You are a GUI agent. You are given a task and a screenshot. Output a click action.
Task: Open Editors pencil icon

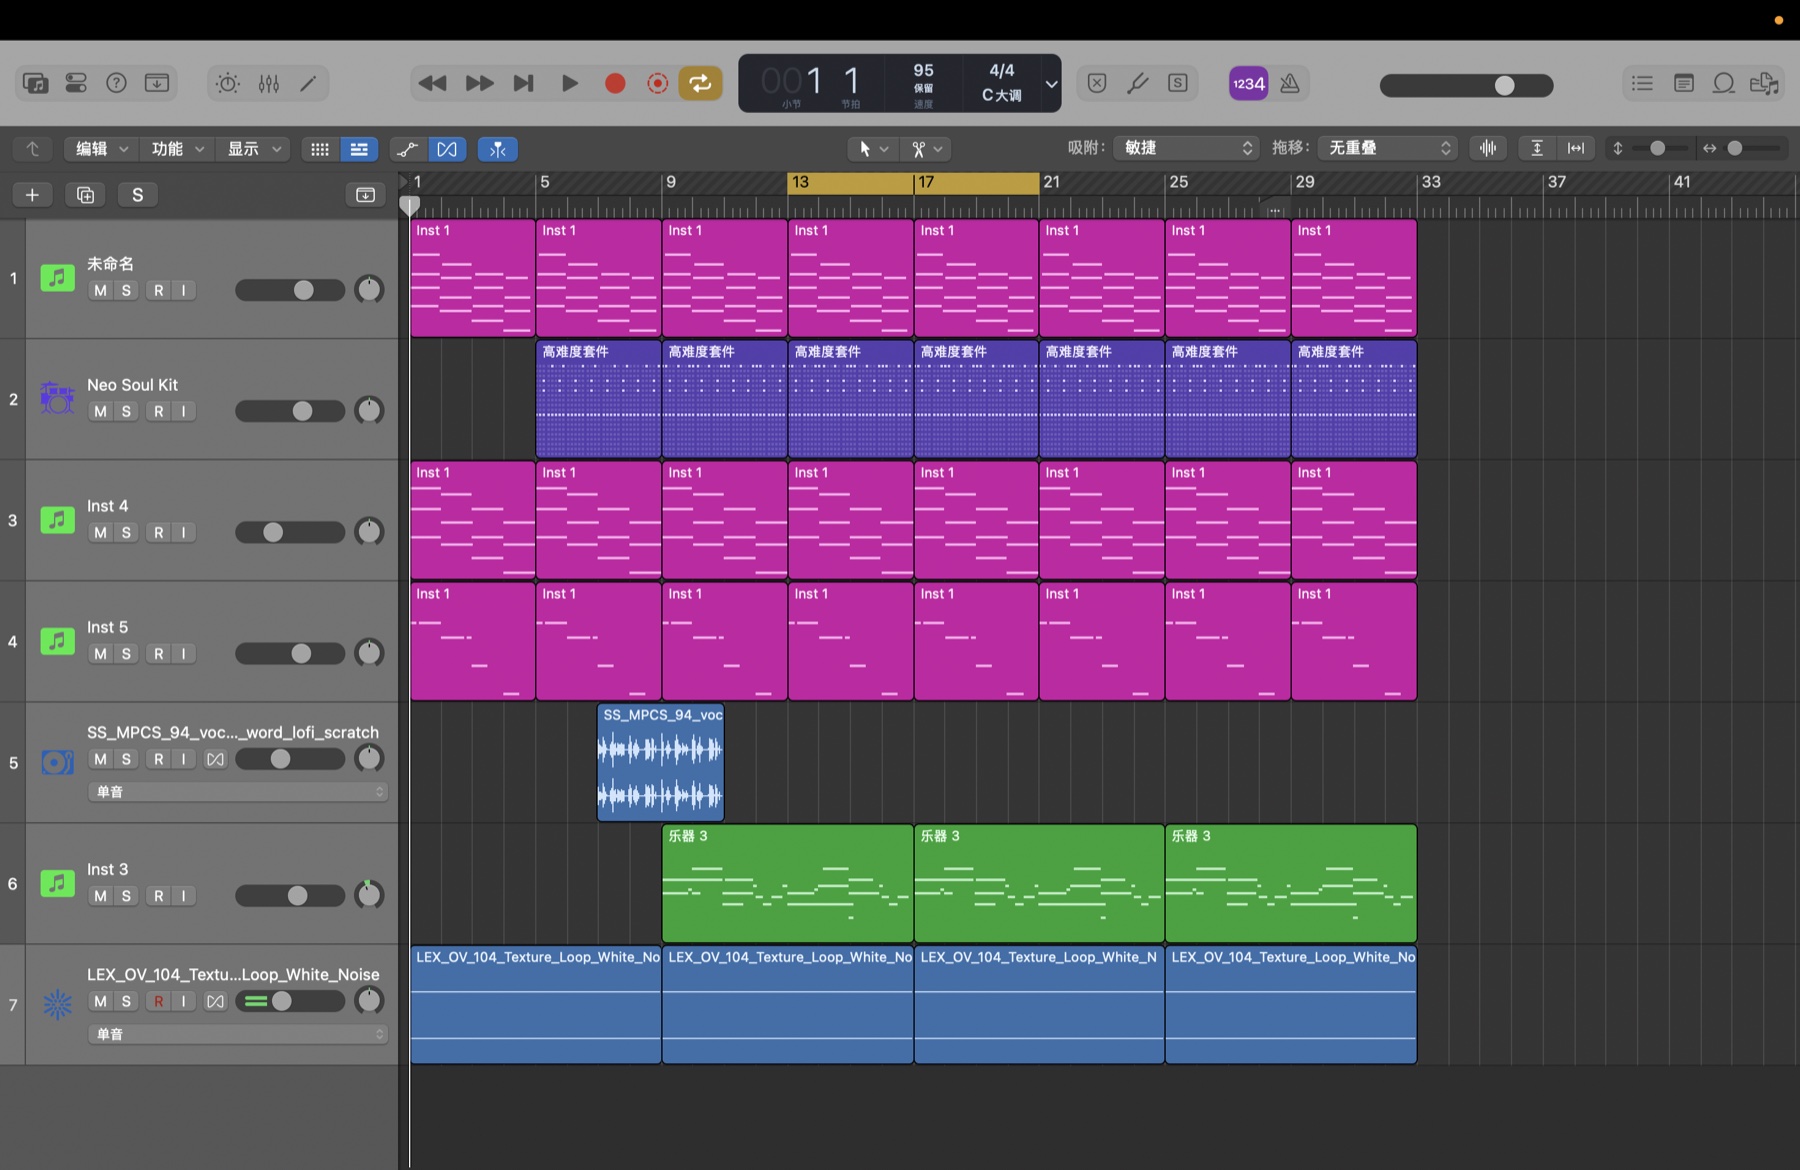(x=309, y=84)
